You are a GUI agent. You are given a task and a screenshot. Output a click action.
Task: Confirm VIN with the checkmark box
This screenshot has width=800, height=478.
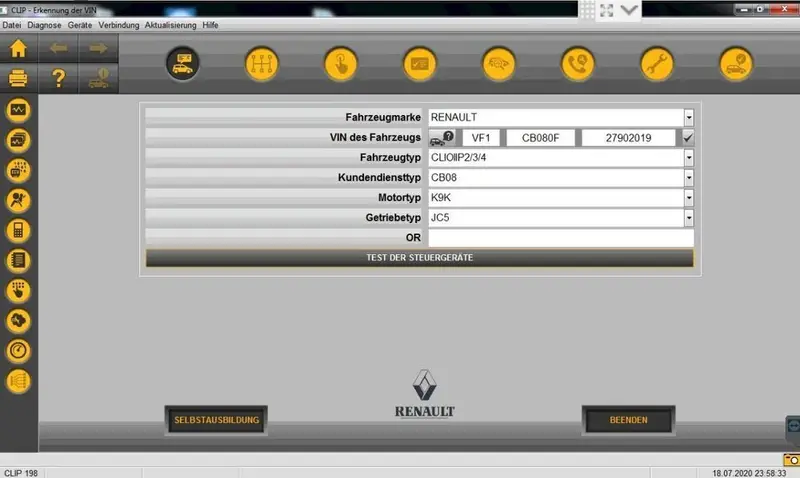click(x=688, y=138)
